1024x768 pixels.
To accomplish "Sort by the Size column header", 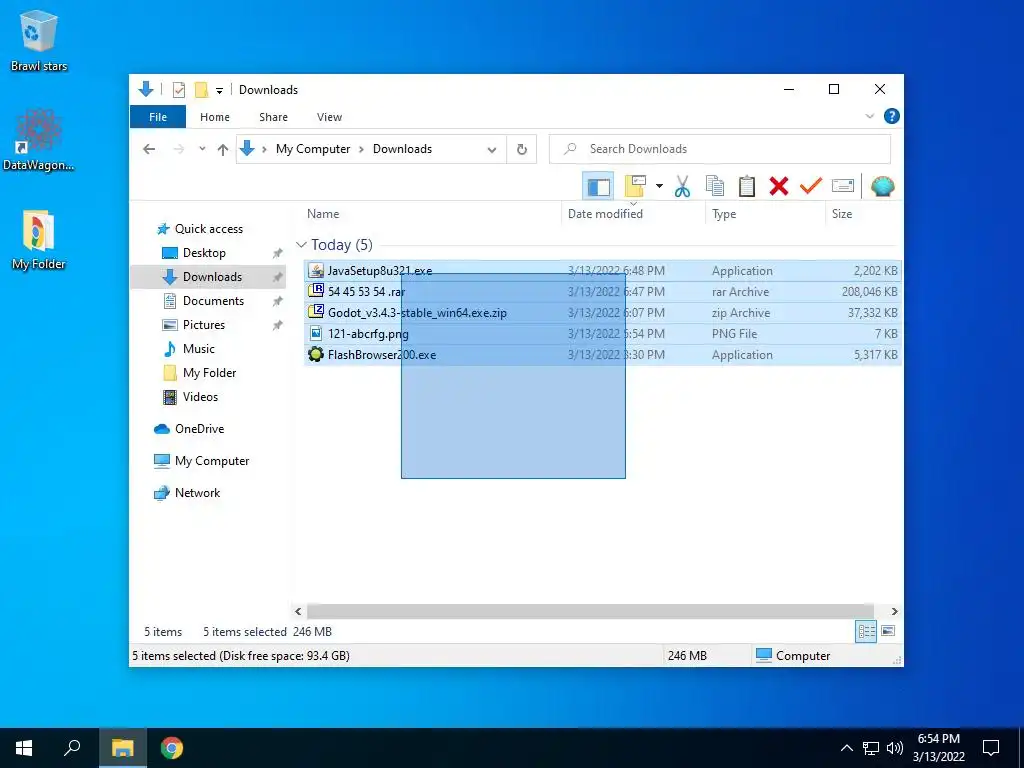I will click(842, 214).
